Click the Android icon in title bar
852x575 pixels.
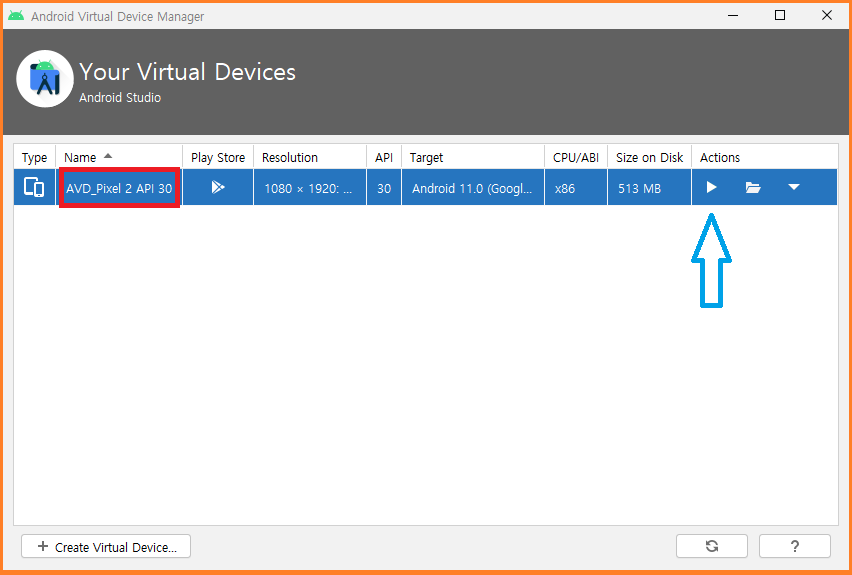coord(16,15)
